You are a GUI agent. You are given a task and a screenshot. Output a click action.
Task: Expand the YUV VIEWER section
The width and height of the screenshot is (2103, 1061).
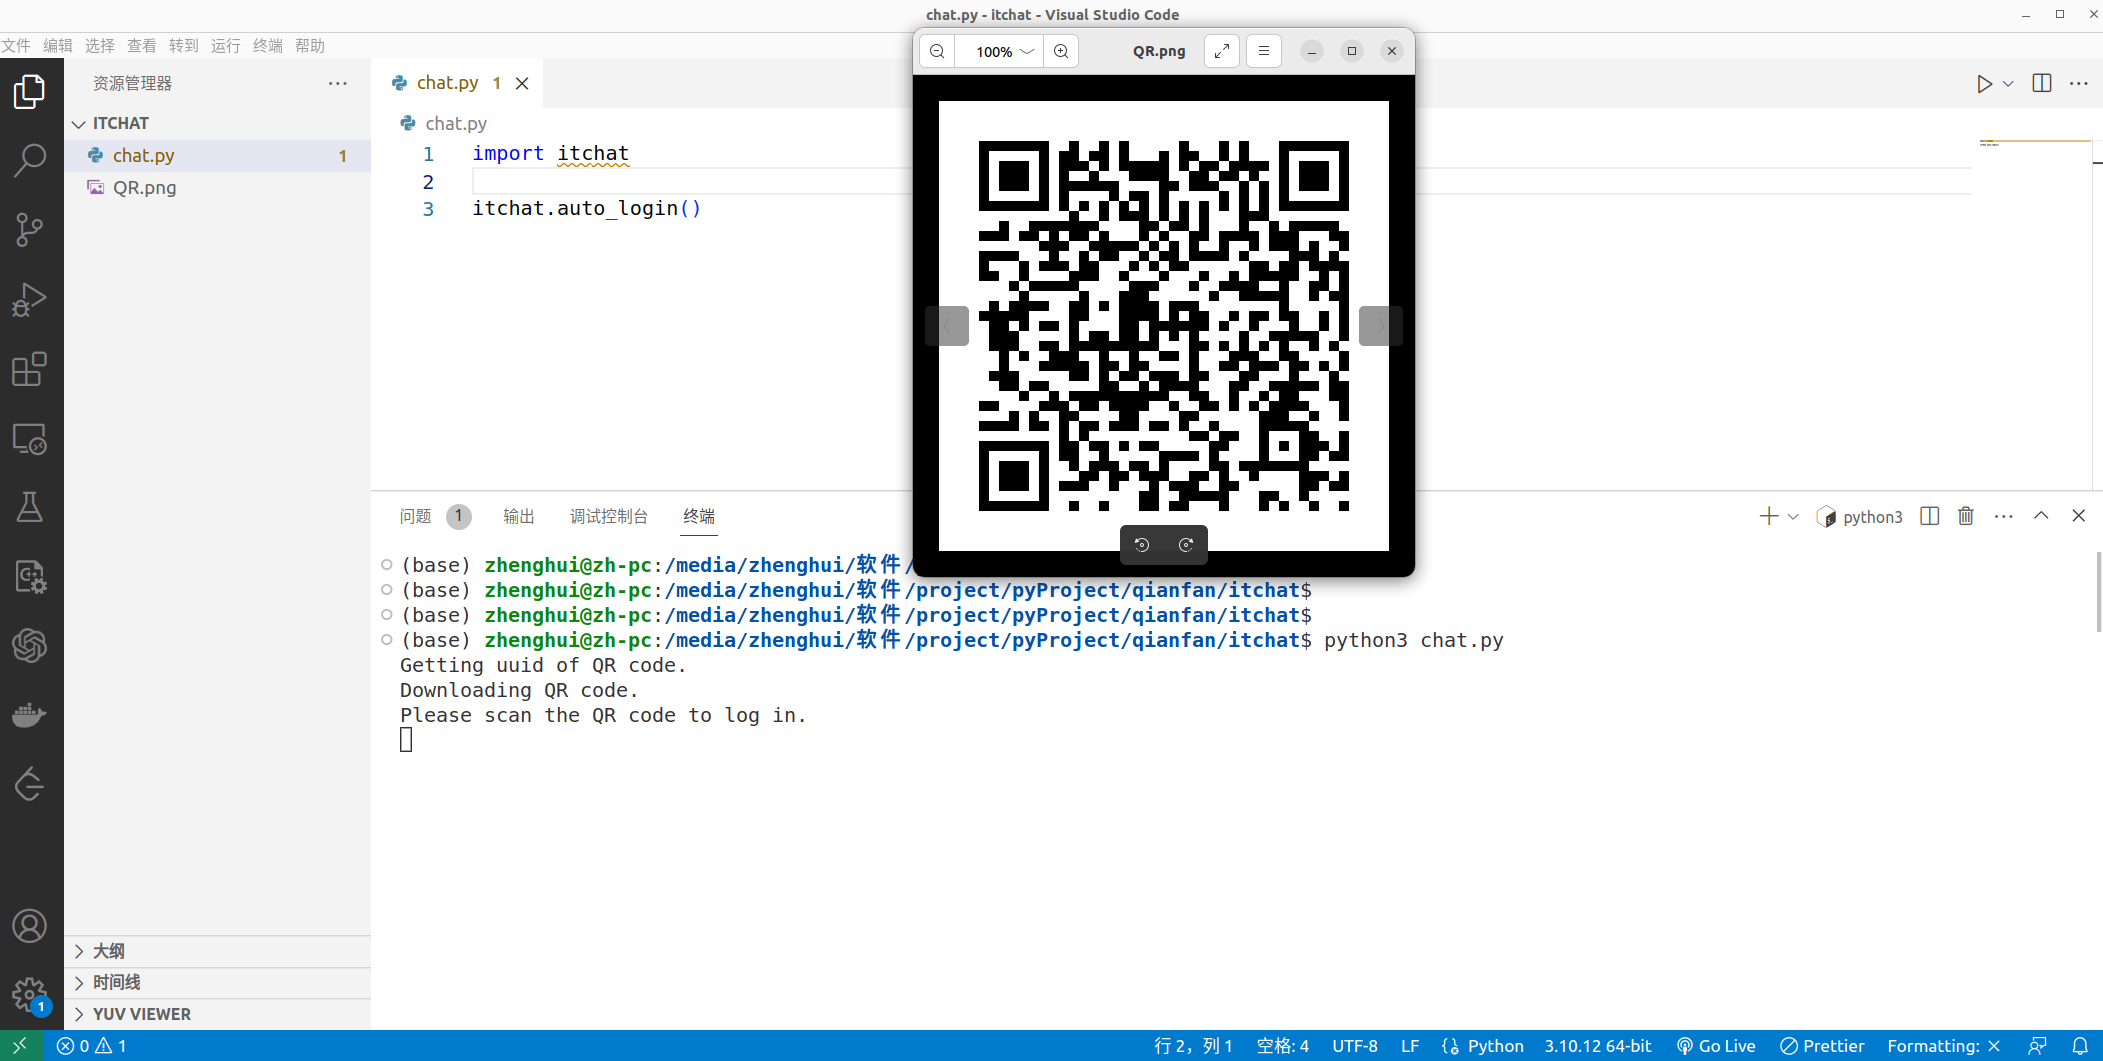click(x=217, y=1014)
